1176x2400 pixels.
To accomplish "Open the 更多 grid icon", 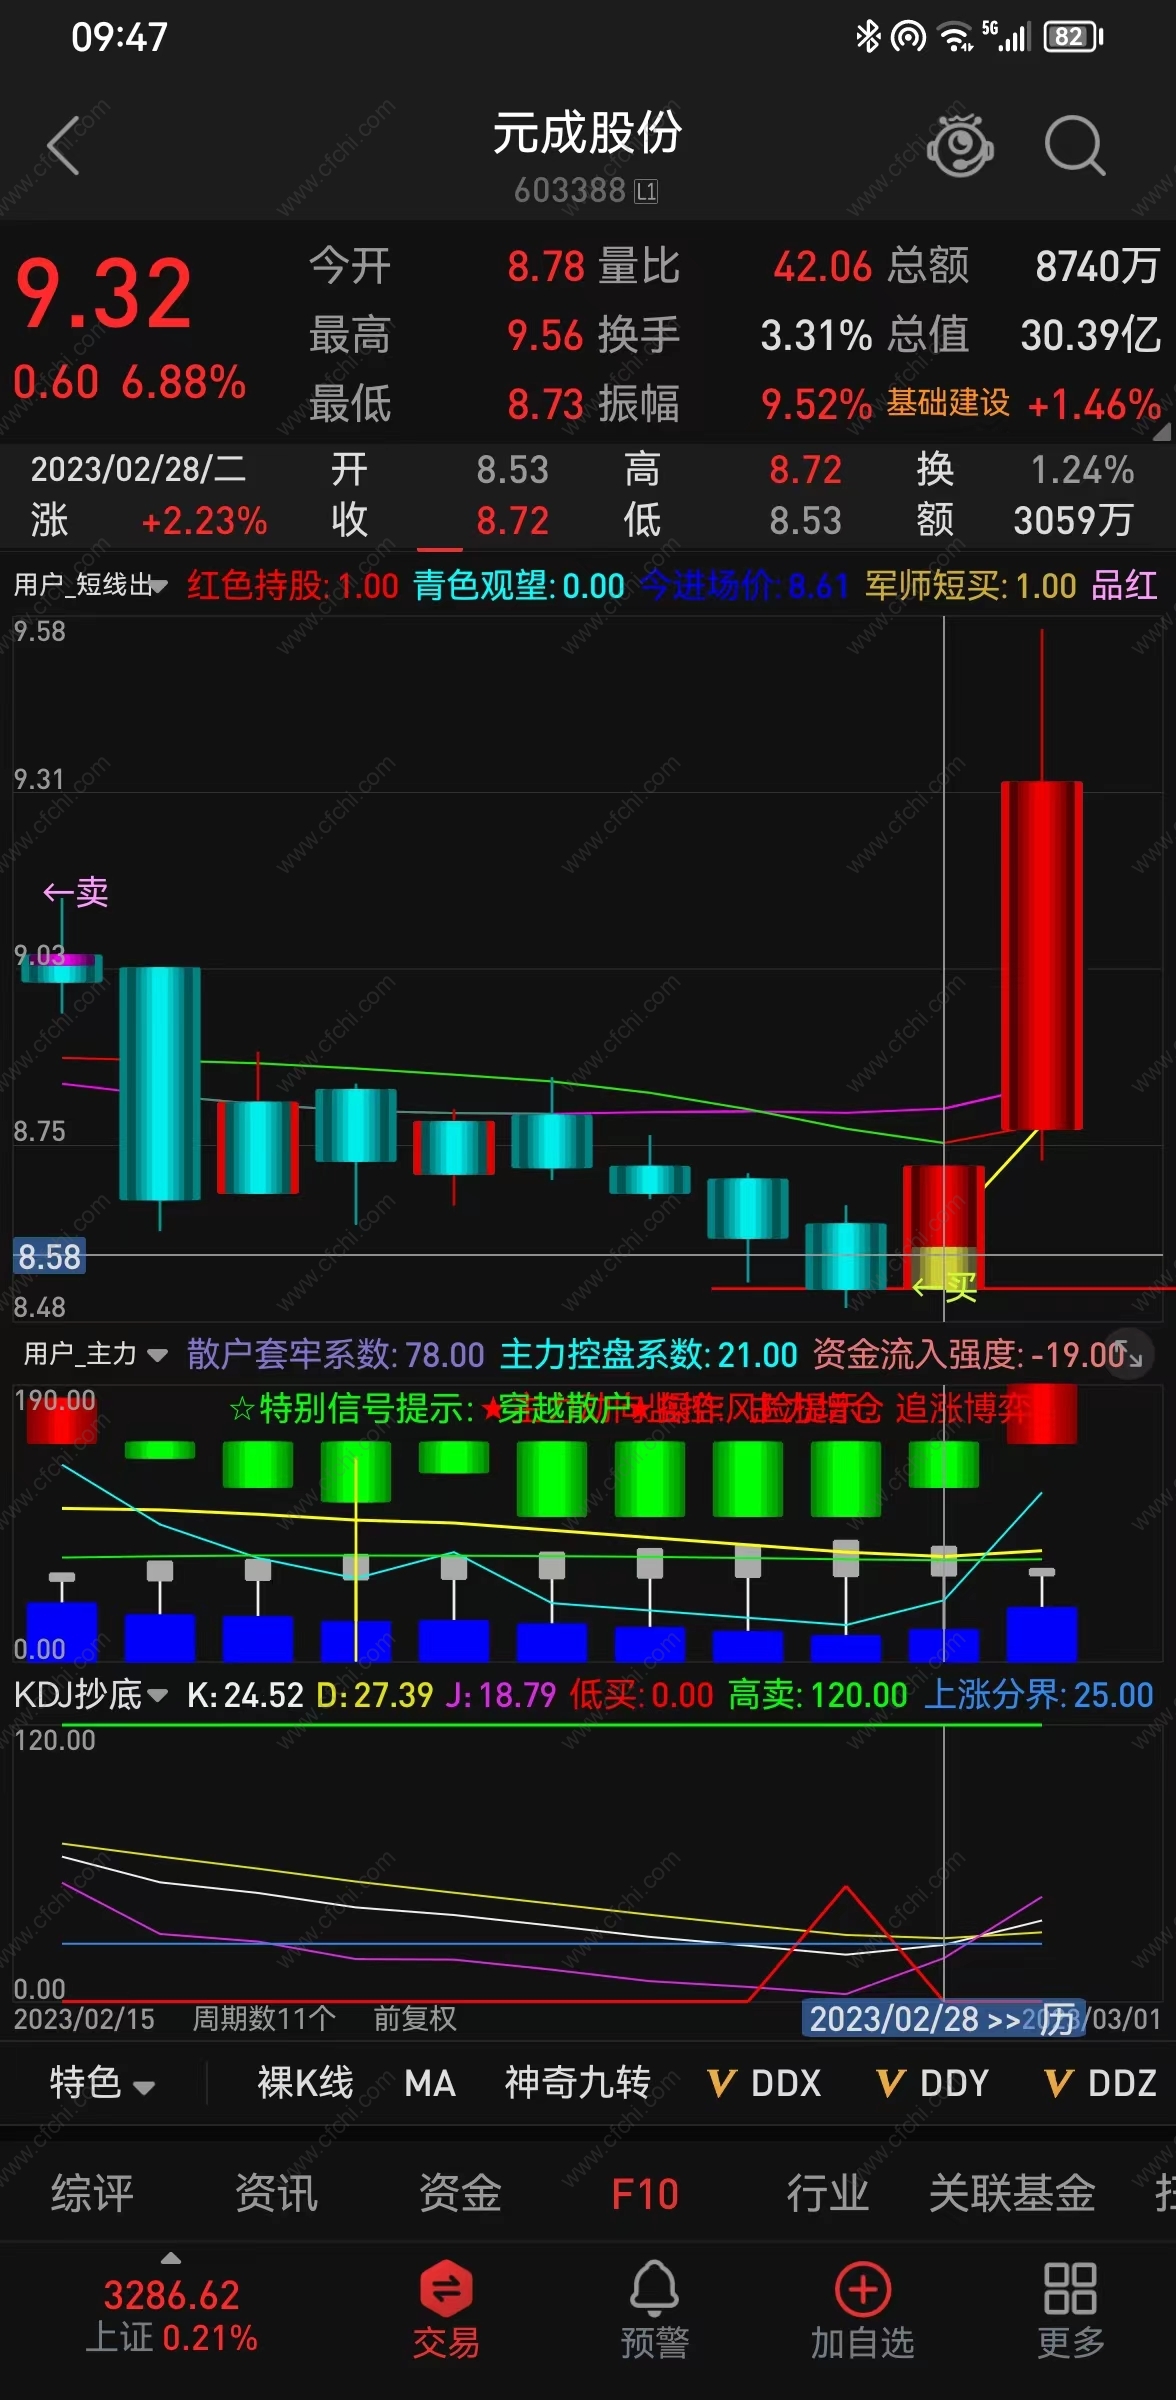I will tap(1070, 2310).
